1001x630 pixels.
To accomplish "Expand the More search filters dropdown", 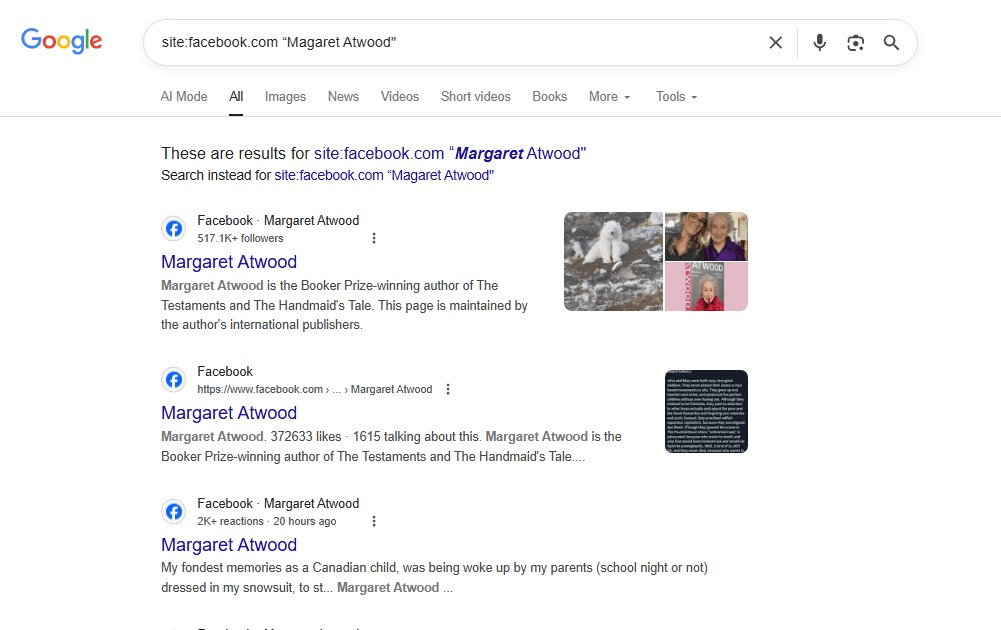I will point(610,96).
